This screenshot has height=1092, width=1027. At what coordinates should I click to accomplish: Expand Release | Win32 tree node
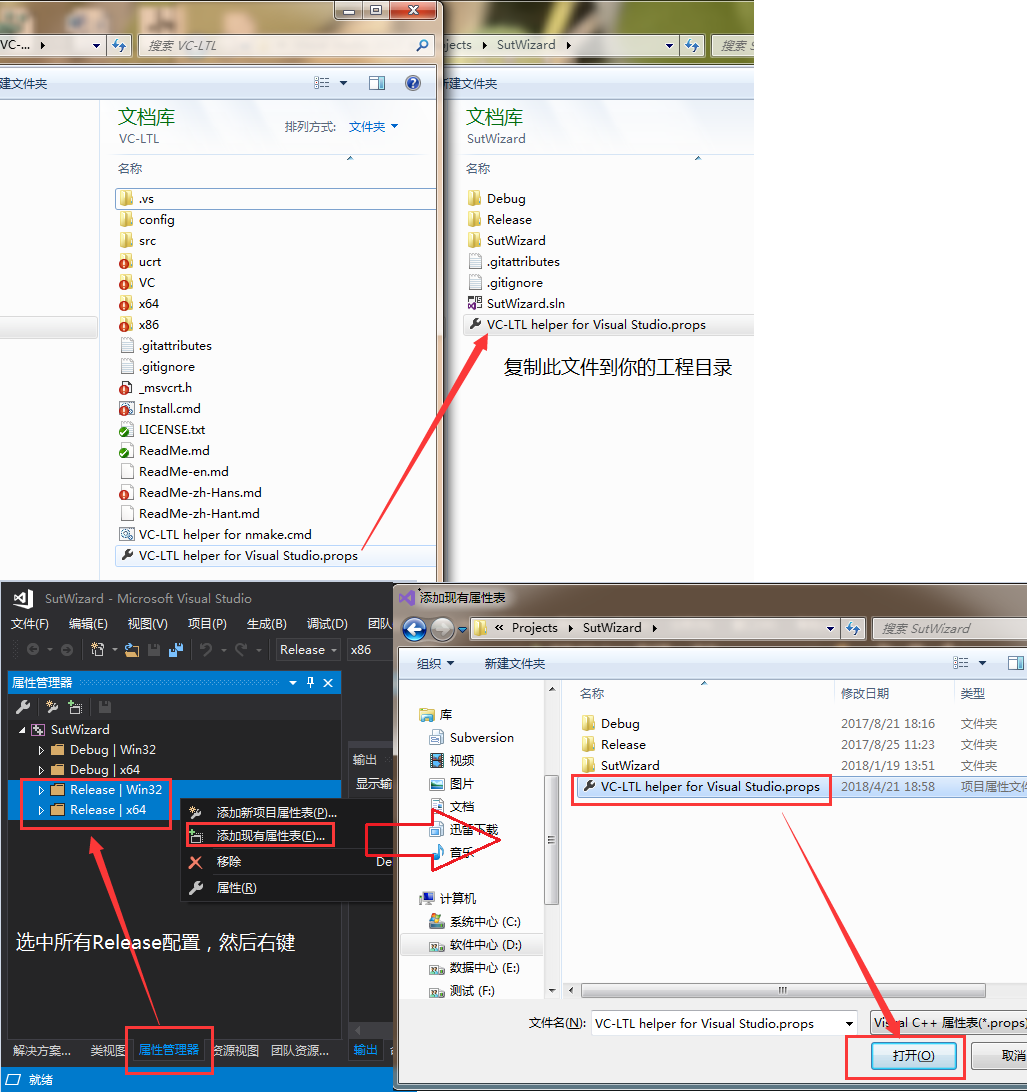tap(41, 790)
